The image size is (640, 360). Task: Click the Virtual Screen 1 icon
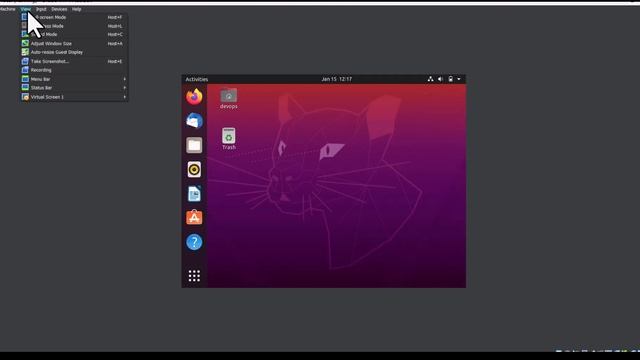coord(25,97)
